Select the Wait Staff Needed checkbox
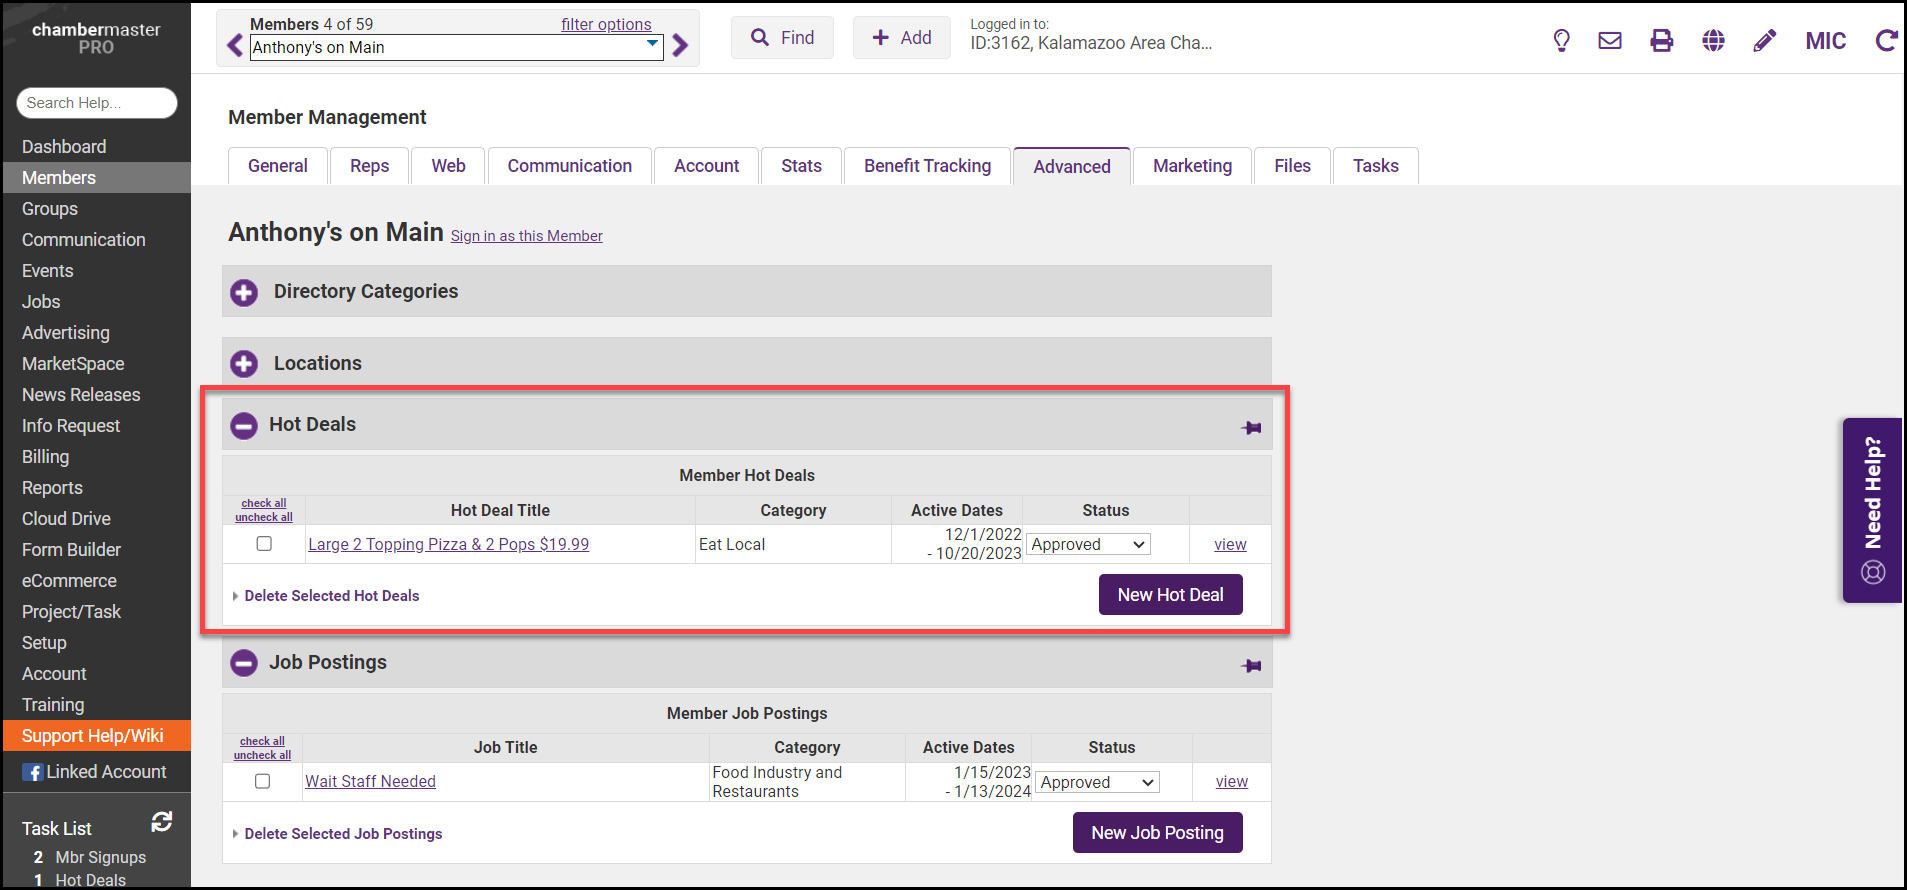This screenshot has height=890, width=1907. 263,781
